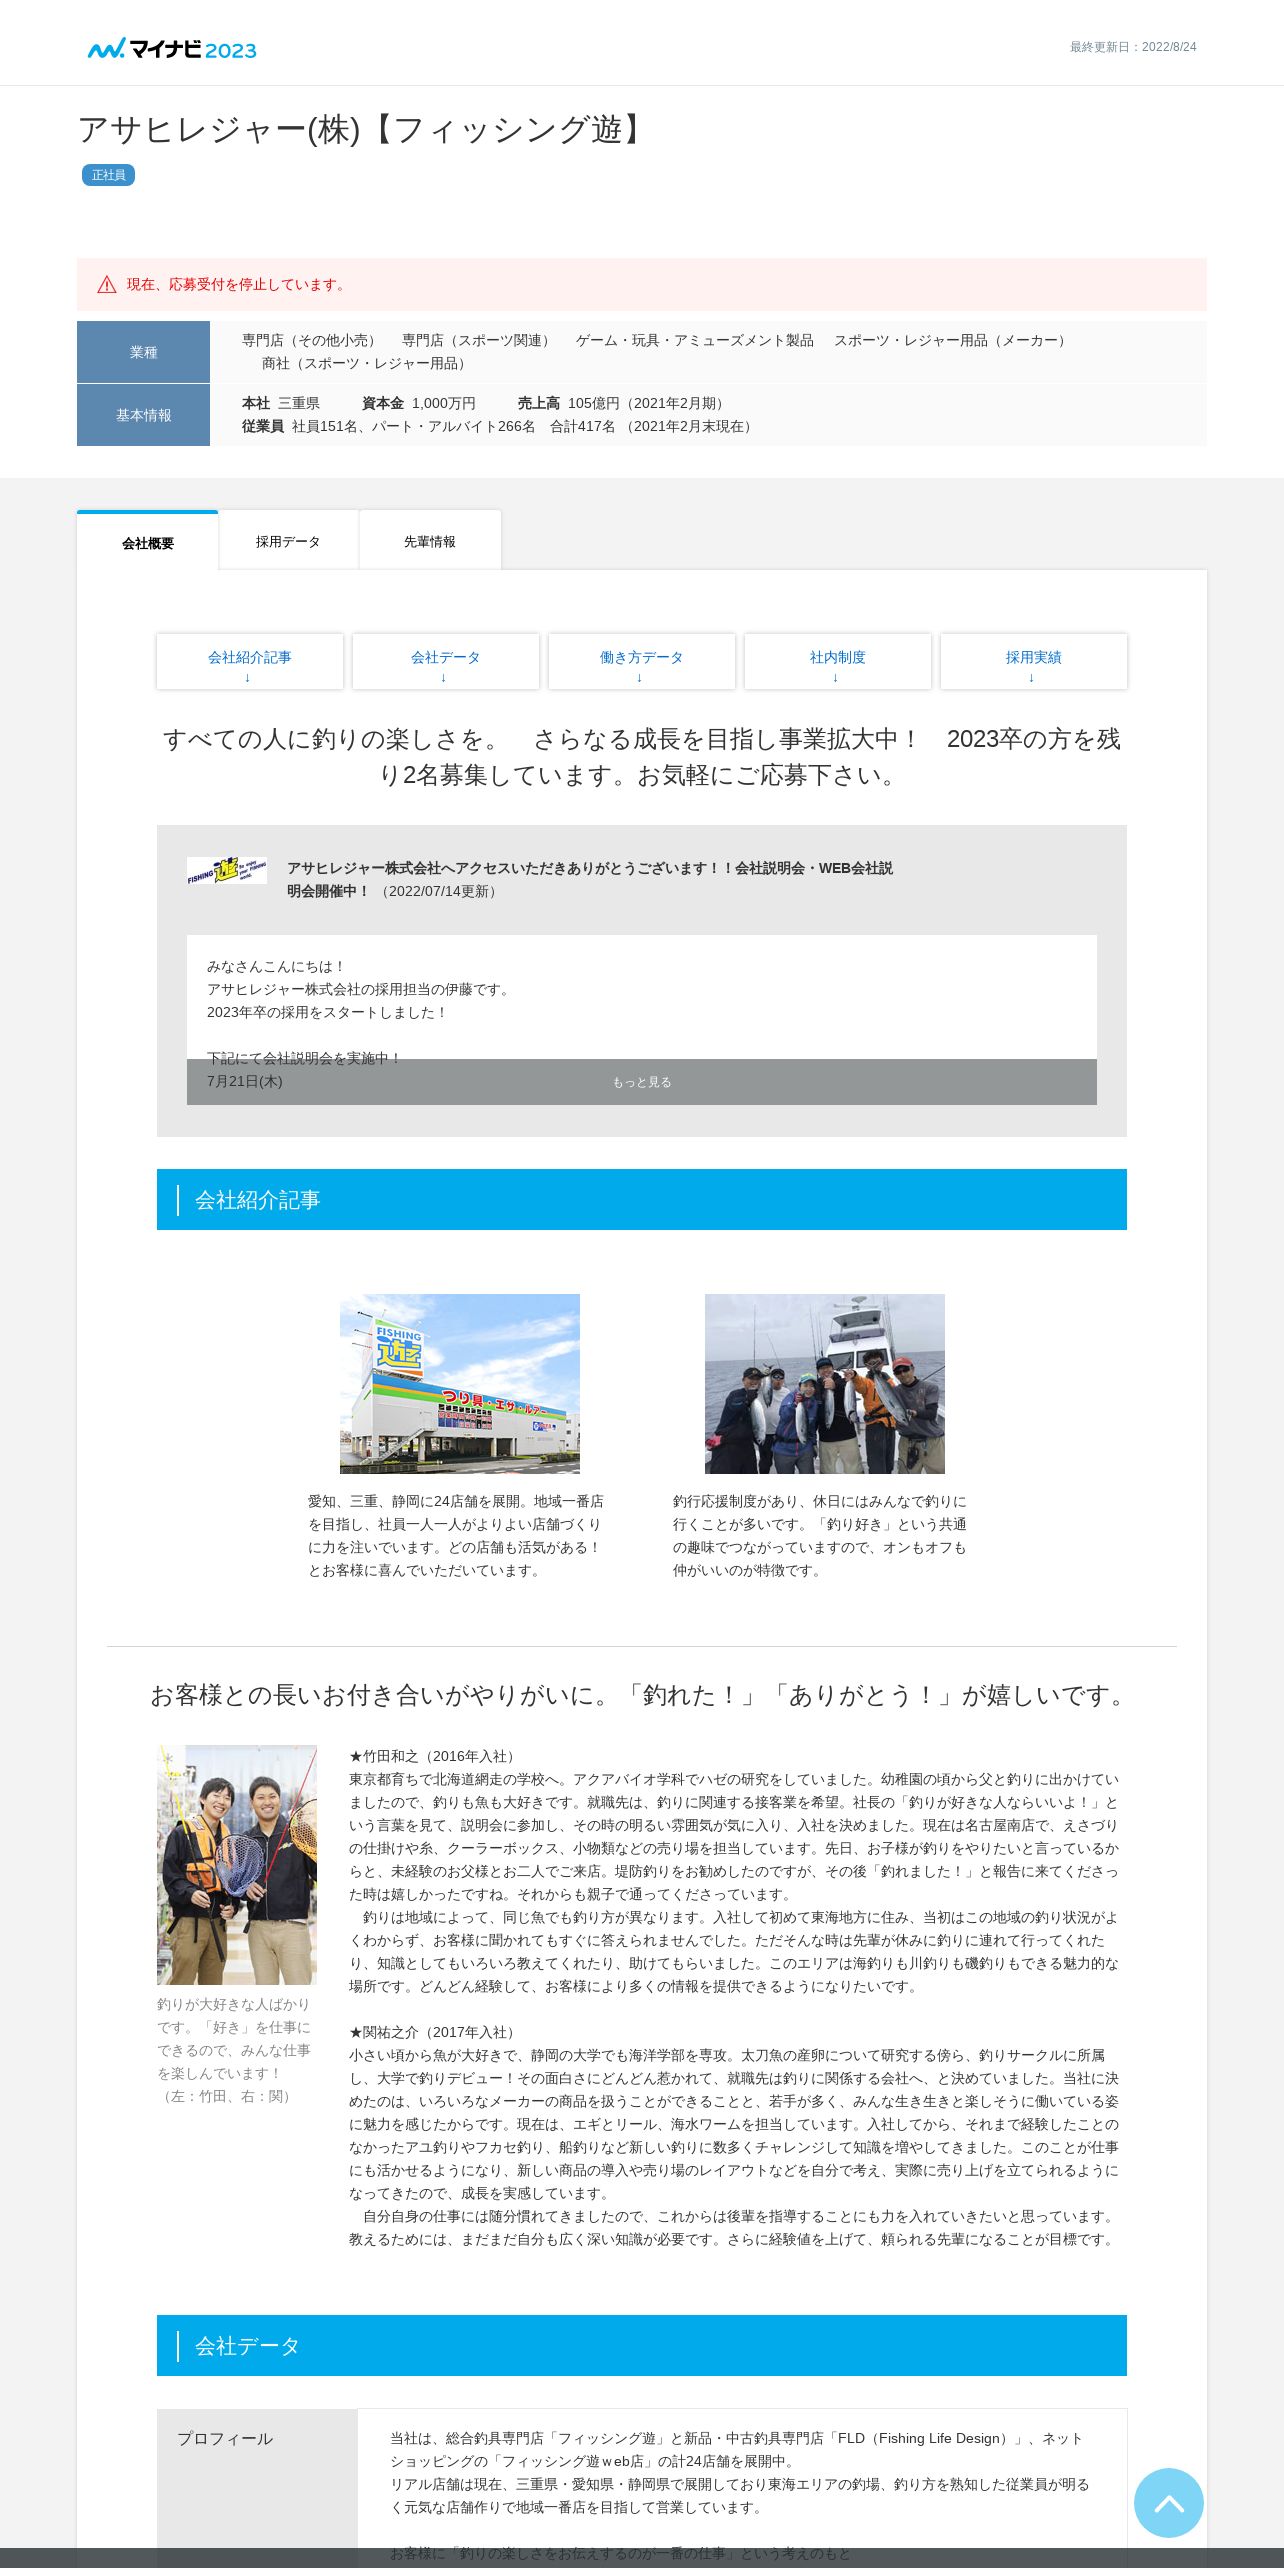Click 商社（スポーツ・レジャー用品） text
1284x2568 pixels.
[366, 364]
